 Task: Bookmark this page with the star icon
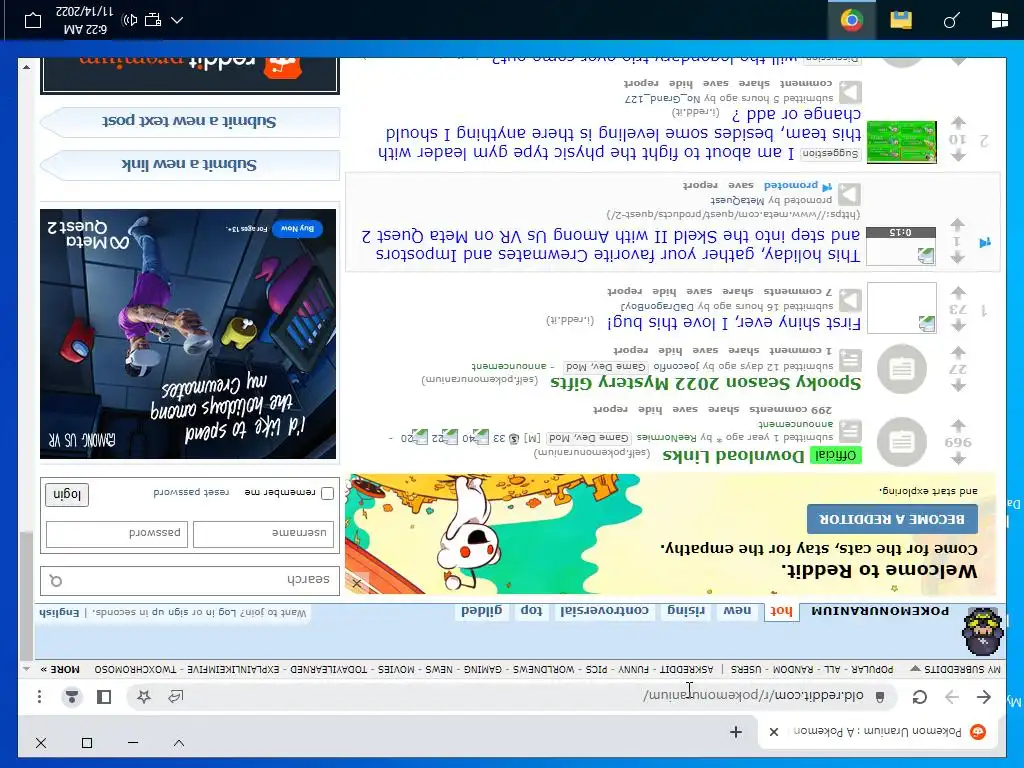[x=144, y=697]
